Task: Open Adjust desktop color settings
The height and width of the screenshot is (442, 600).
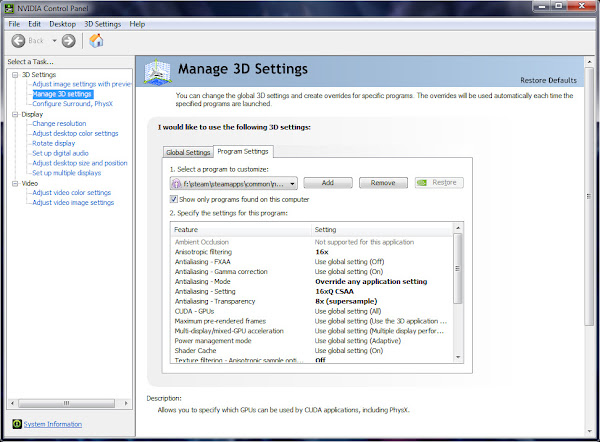Action: coord(75,133)
